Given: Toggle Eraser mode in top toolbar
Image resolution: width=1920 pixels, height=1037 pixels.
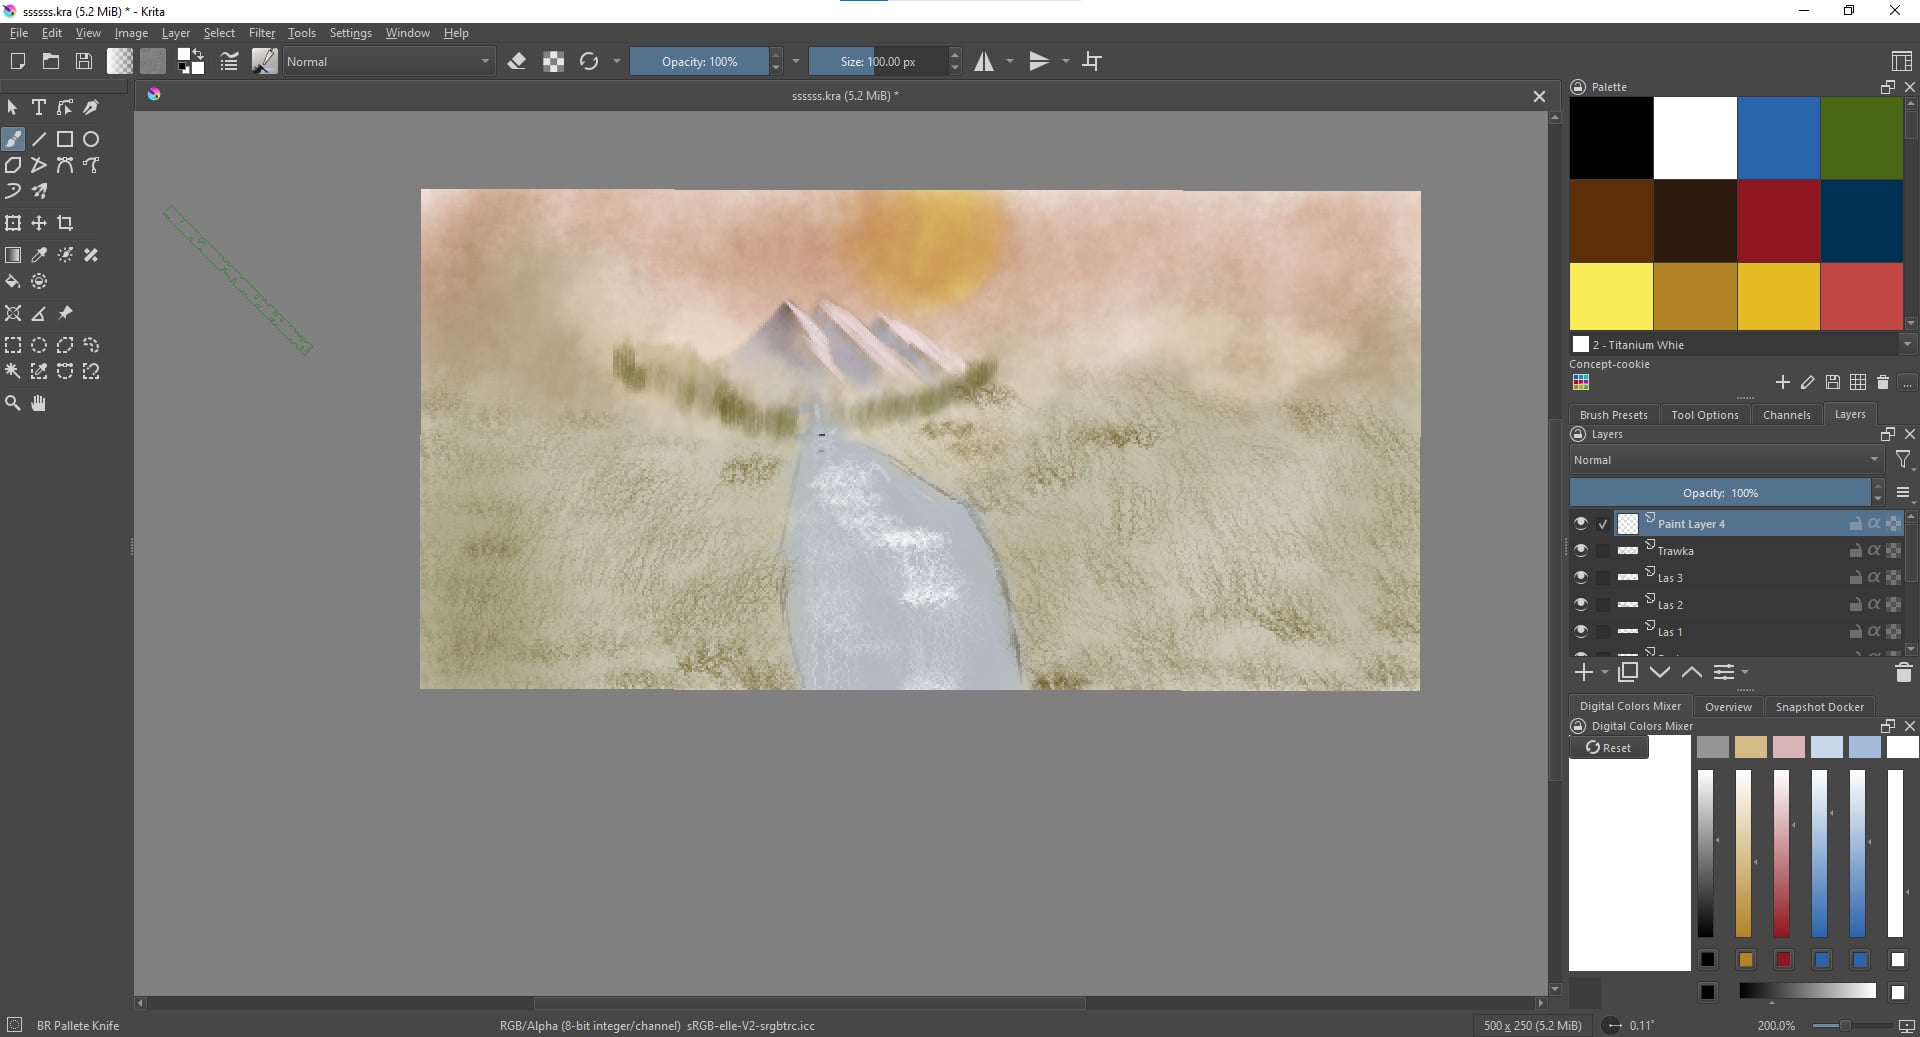Looking at the screenshot, I should pyautogui.click(x=517, y=62).
